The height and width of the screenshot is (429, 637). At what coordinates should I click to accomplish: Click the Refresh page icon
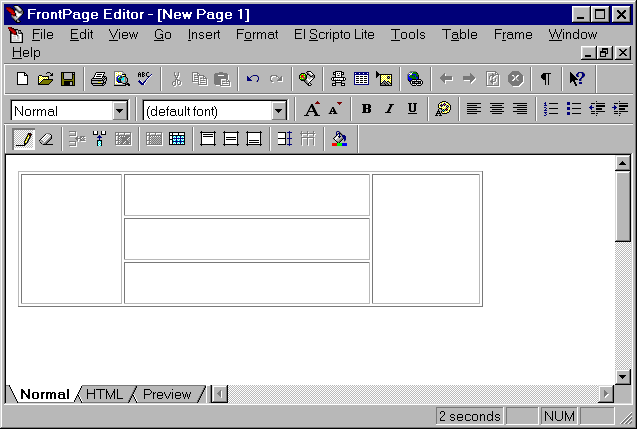coord(492,78)
